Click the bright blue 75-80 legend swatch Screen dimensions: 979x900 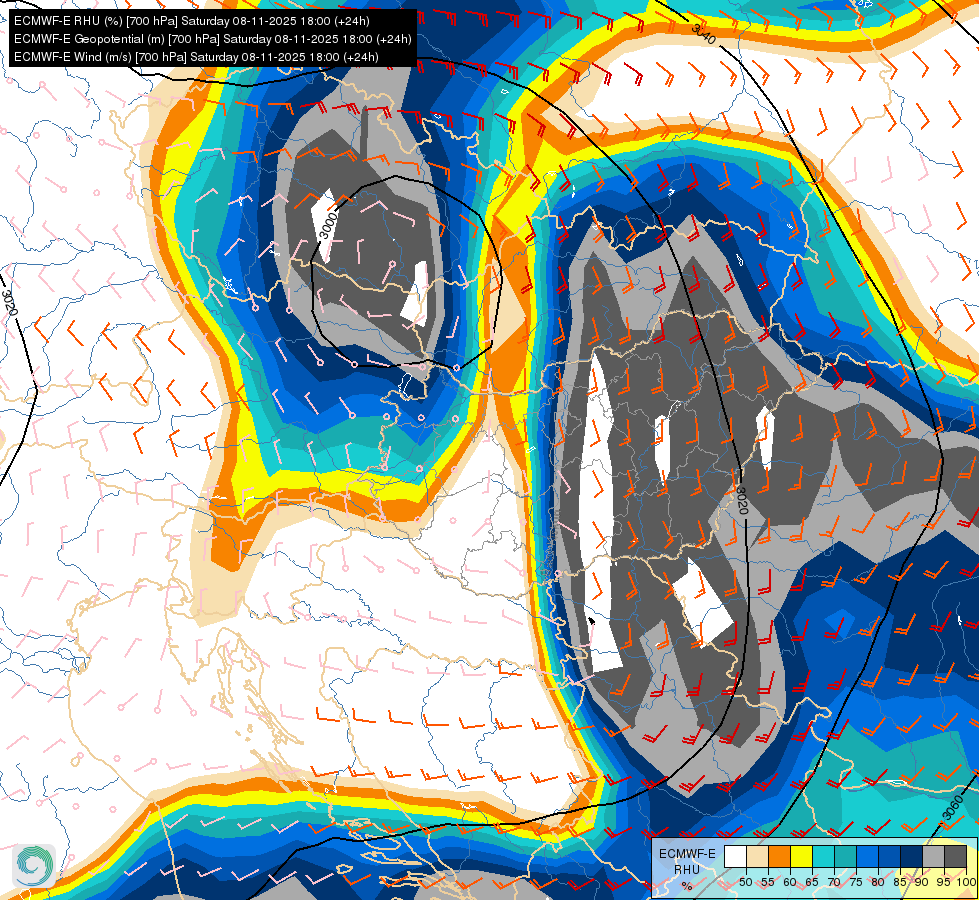[867, 856]
